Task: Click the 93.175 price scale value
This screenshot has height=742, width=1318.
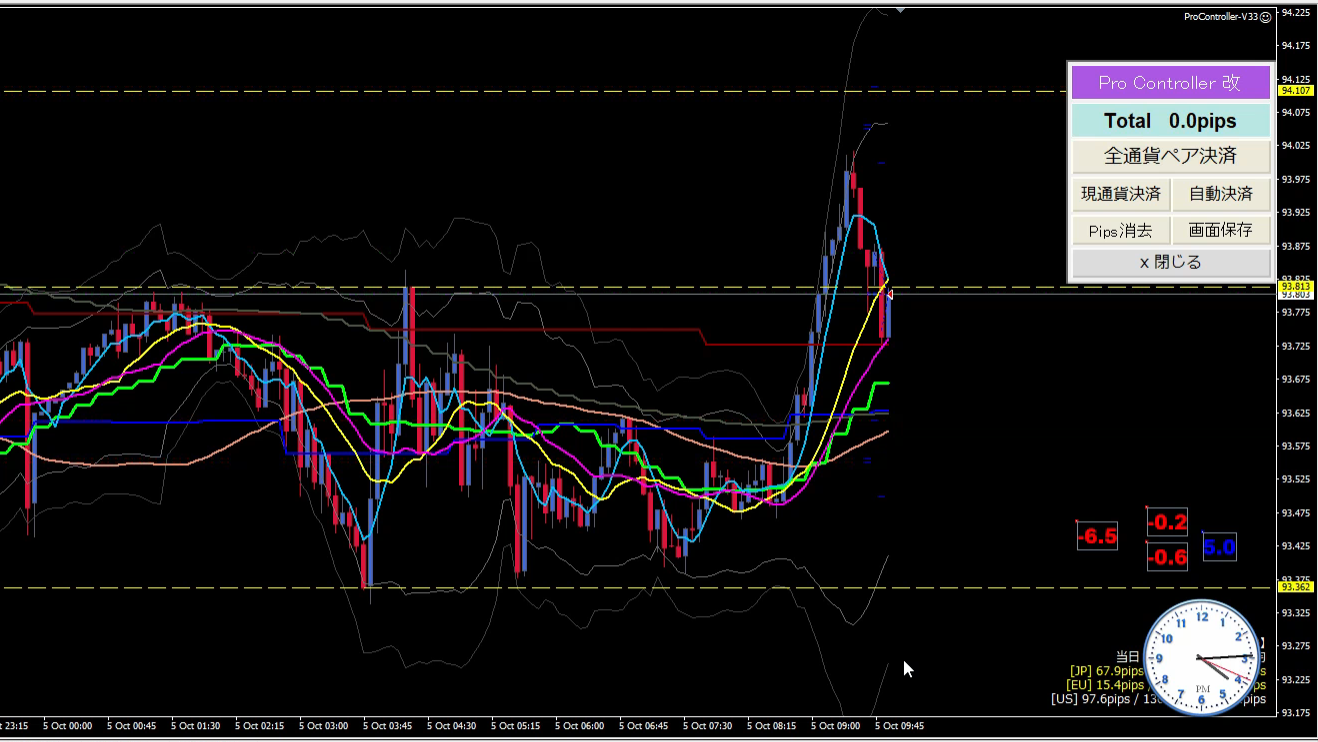Action: [x=1296, y=712]
